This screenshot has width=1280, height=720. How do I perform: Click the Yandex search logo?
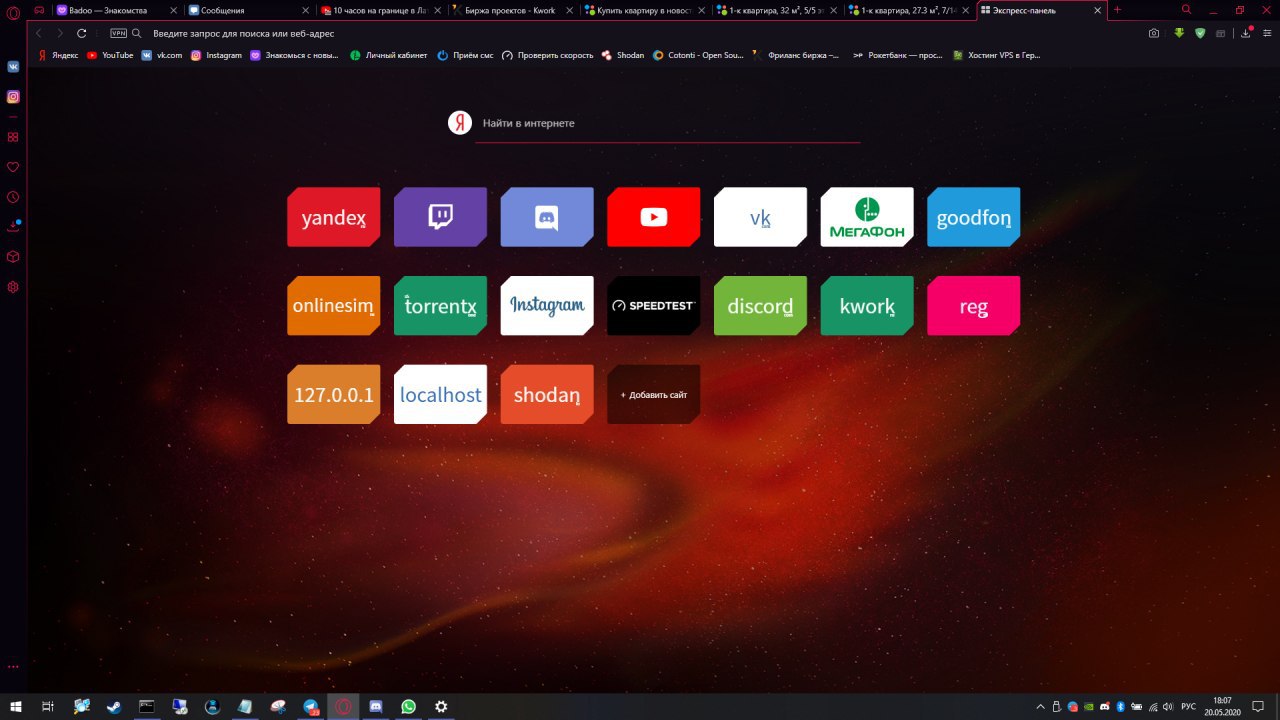pyautogui.click(x=459, y=123)
